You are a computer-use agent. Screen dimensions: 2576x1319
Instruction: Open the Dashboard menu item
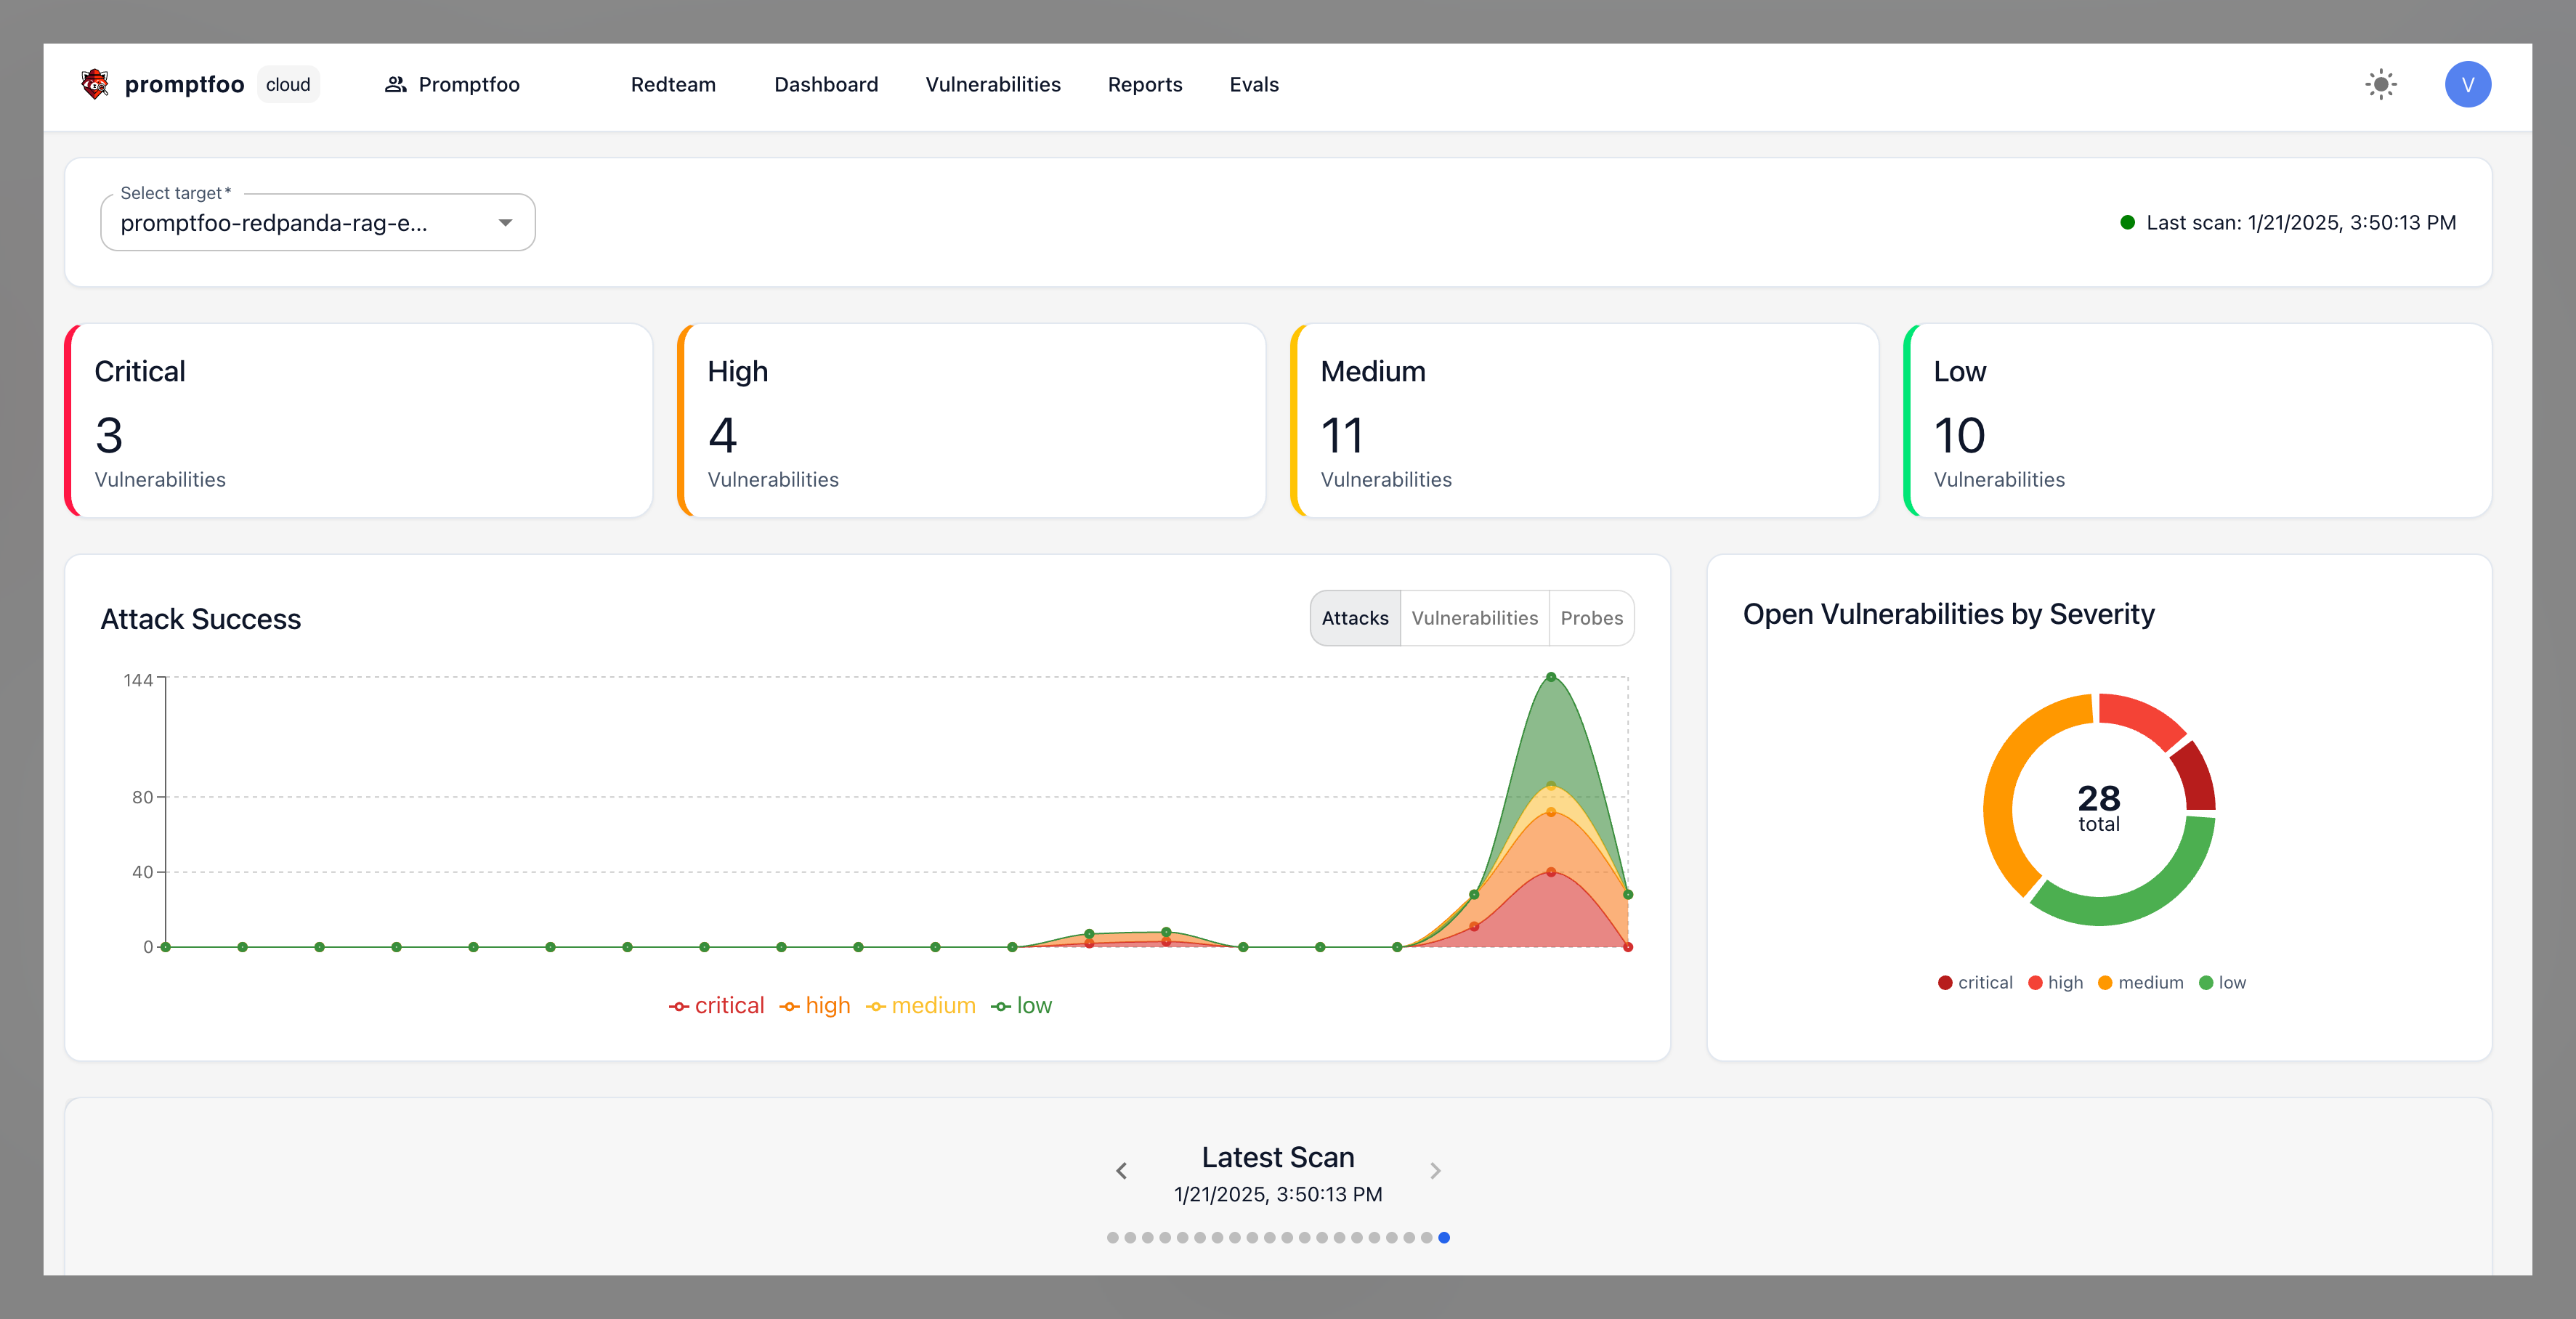826,84
